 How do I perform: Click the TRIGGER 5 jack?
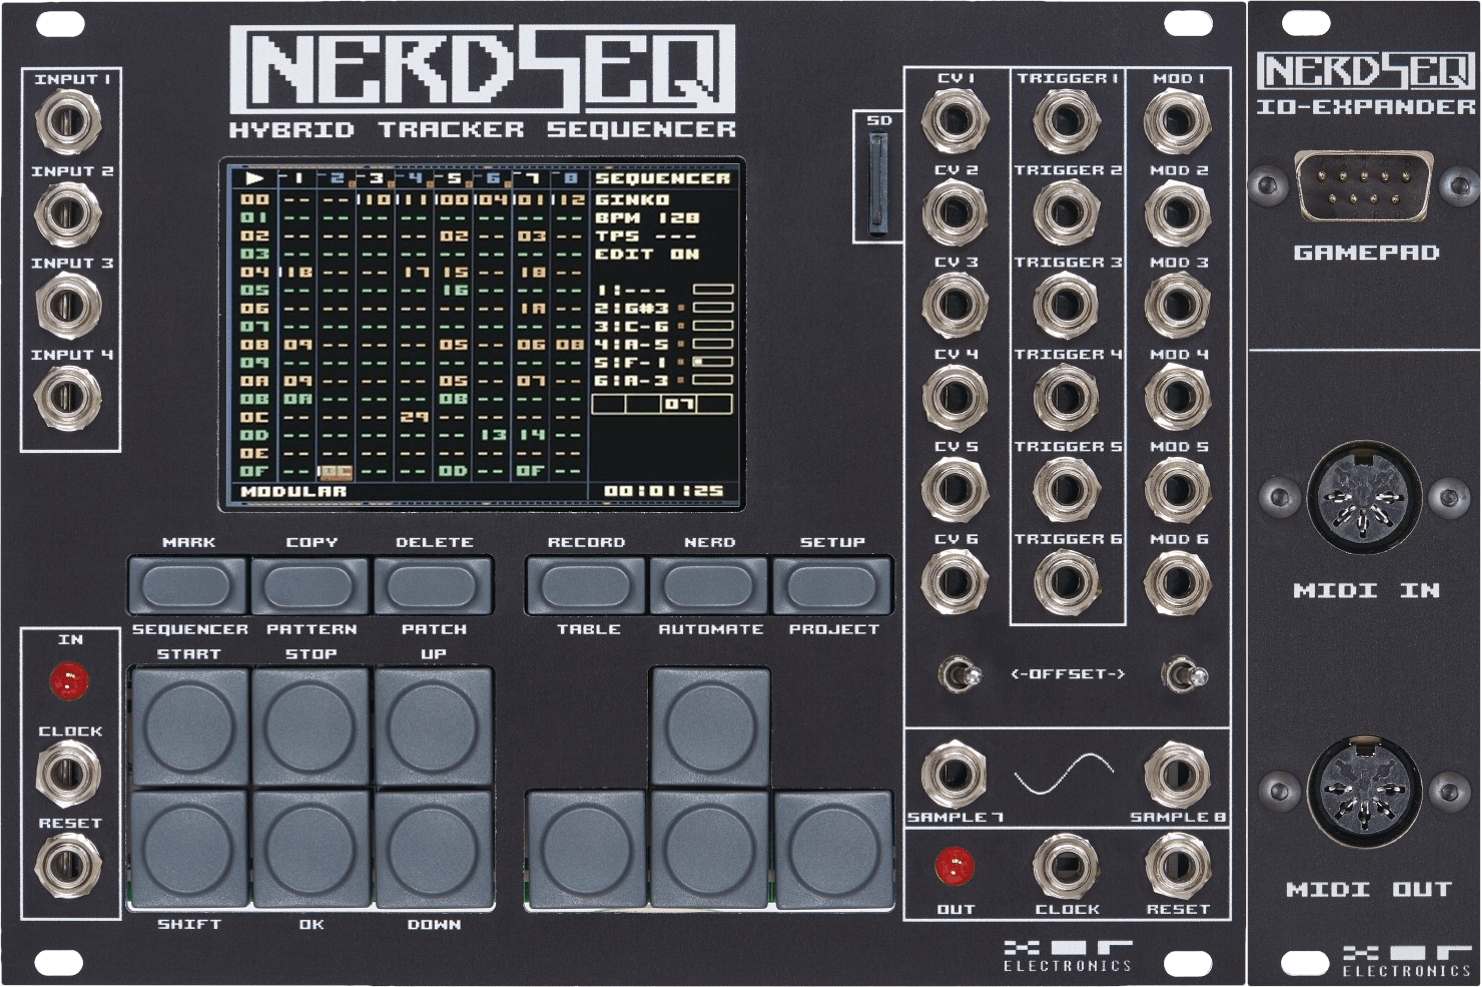(1066, 488)
